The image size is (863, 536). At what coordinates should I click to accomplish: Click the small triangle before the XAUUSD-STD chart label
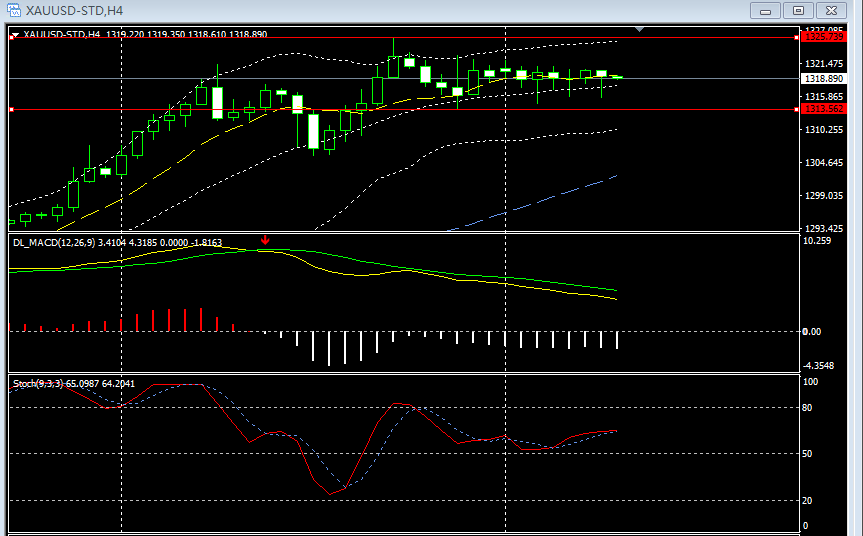pyautogui.click(x=14, y=34)
